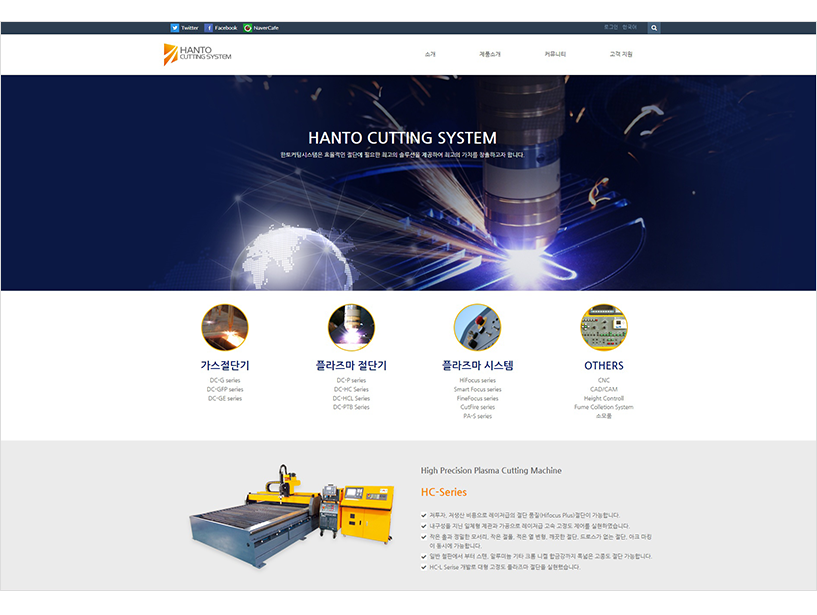The height and width of the screenshot is (615, 817).
Task: Open FineFocus series link
Action: [477, 398]
